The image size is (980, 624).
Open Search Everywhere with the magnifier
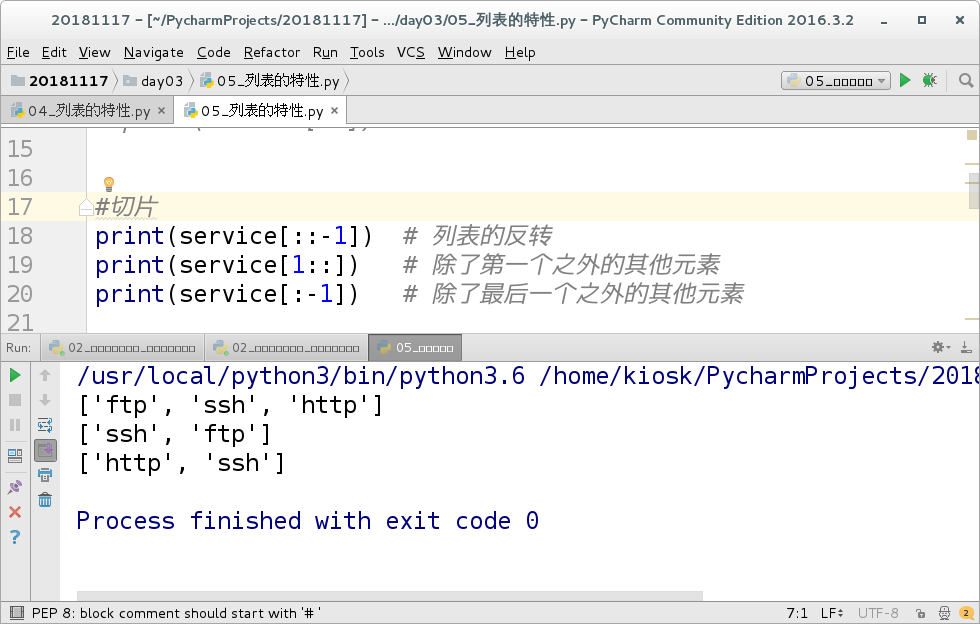point(965,80)
